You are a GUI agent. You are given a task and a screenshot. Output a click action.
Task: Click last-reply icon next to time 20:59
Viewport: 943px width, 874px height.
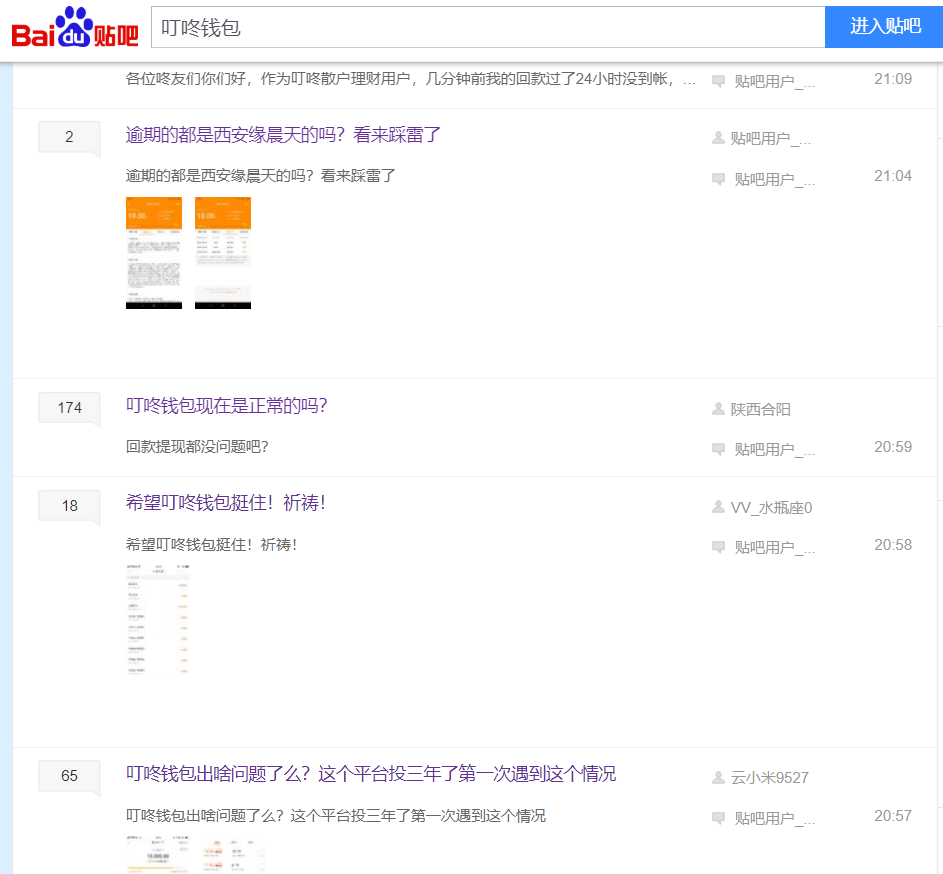[x=718, y=449]
